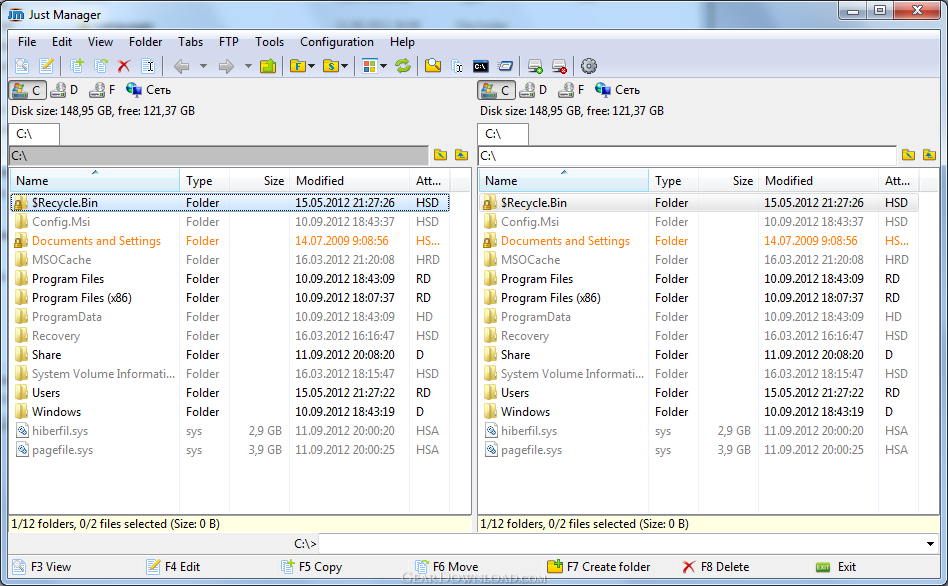Click the F7 Create folder button
Screen dimensions: 948x586
(x=599, y=567)
